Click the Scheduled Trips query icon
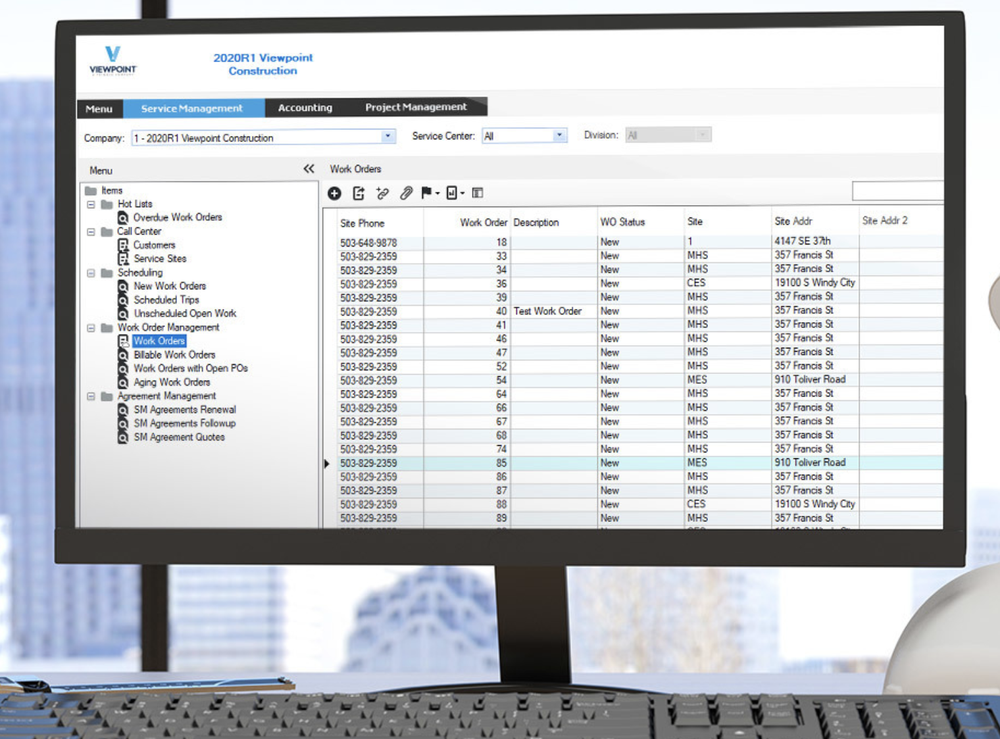This screenshot has width=1000, height=739. [x=123, y=300]
